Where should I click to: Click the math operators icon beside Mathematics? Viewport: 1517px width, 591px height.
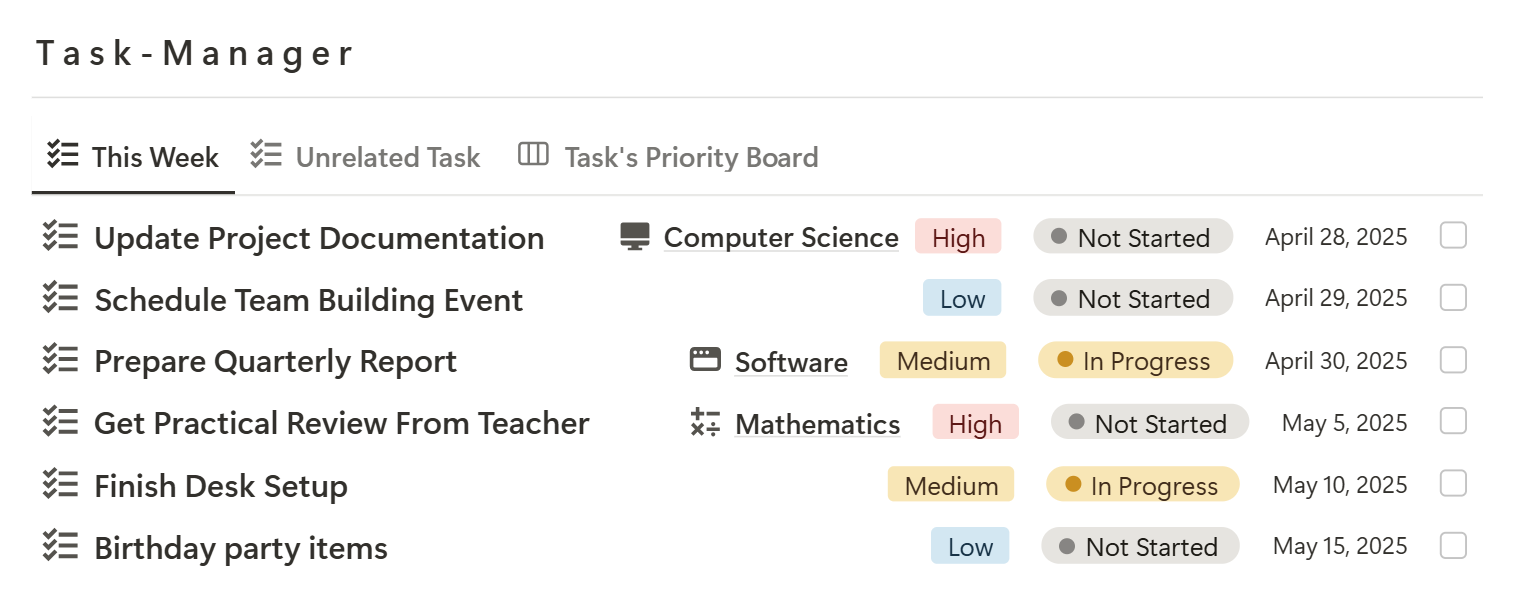[705, 423]
